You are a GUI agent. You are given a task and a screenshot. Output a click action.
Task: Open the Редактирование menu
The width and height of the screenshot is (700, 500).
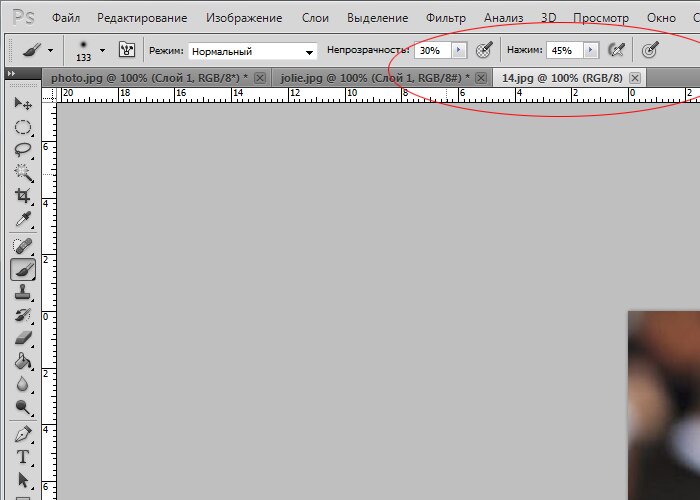tap(142, 18)
